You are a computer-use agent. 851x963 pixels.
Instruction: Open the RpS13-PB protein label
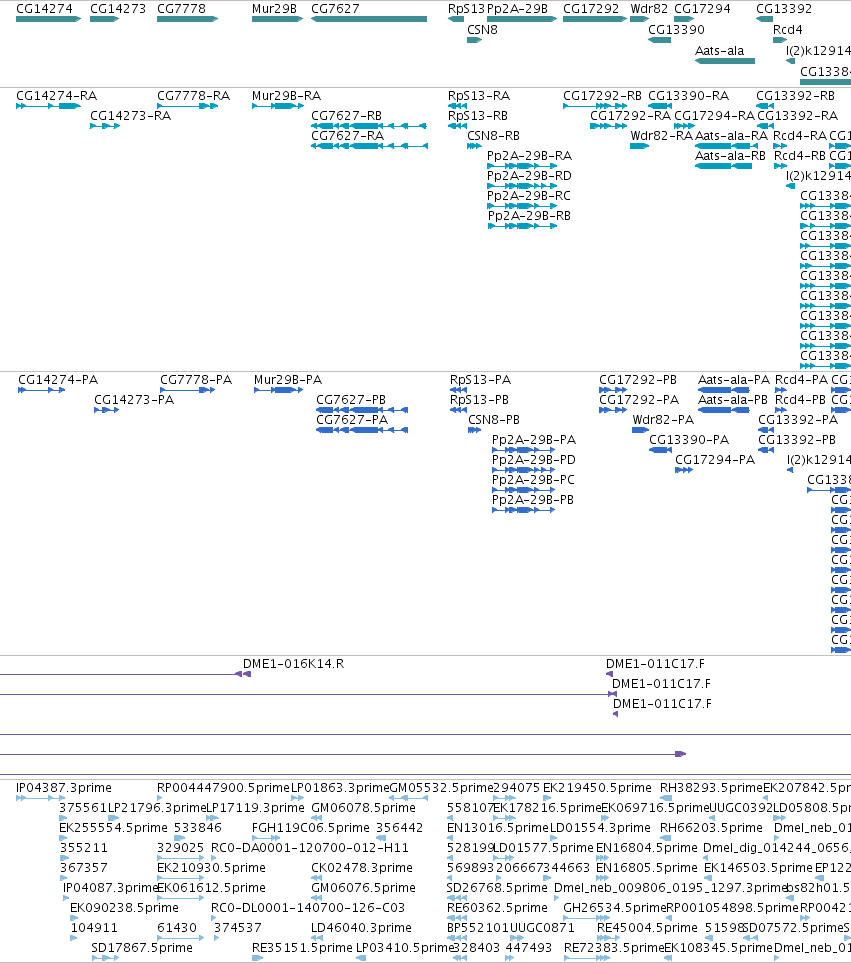pos(480,400)
